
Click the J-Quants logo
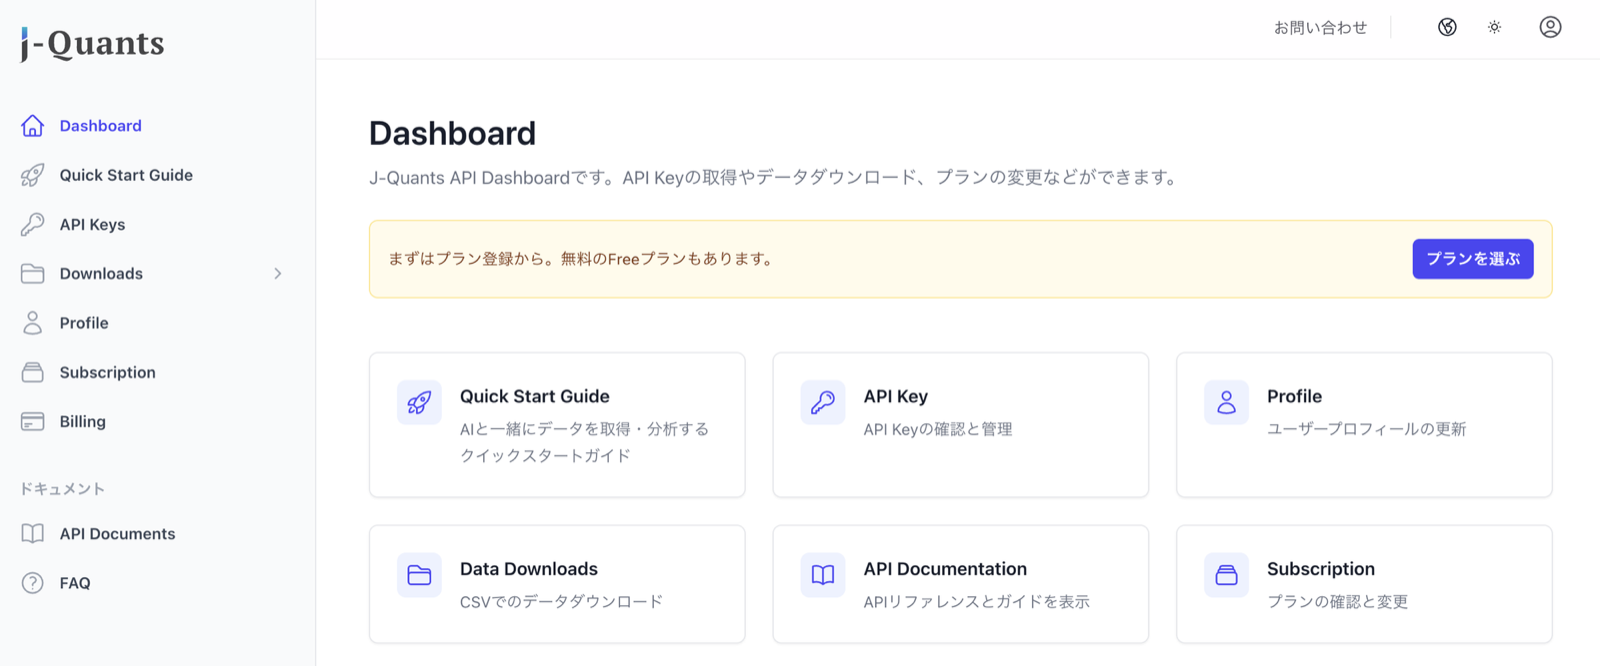92,44
